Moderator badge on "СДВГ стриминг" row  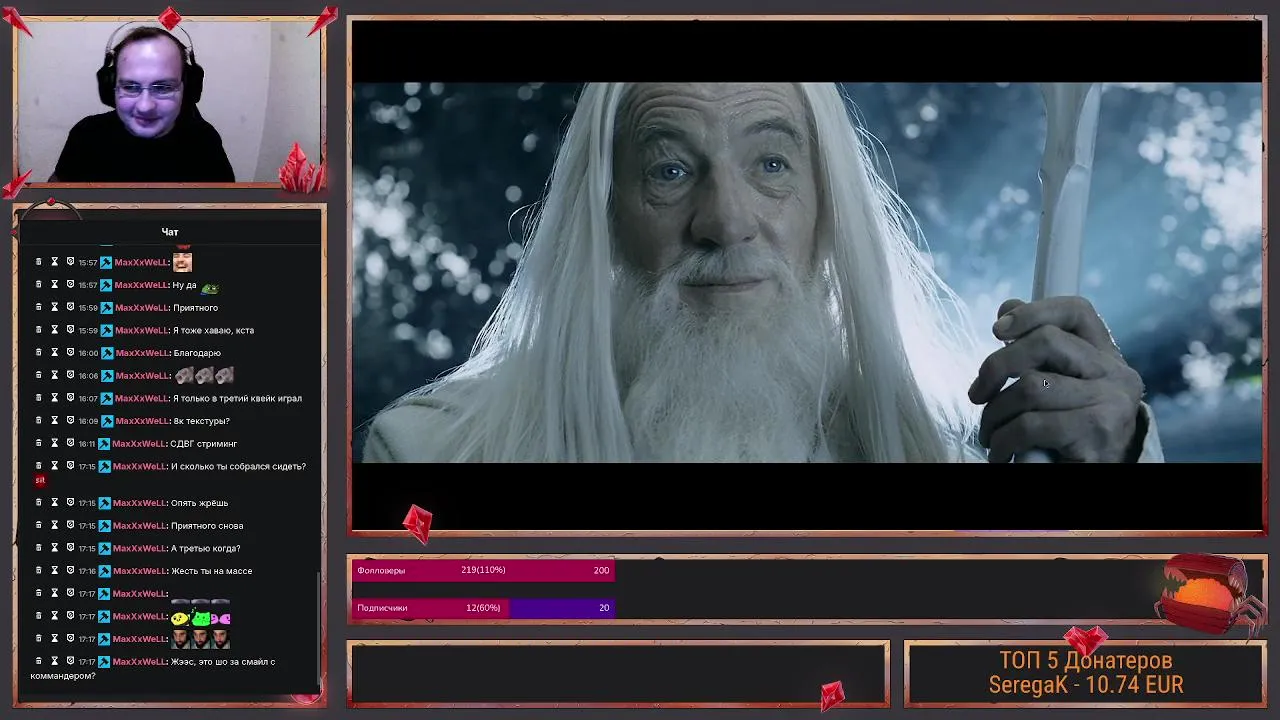(x=105, y=443)
